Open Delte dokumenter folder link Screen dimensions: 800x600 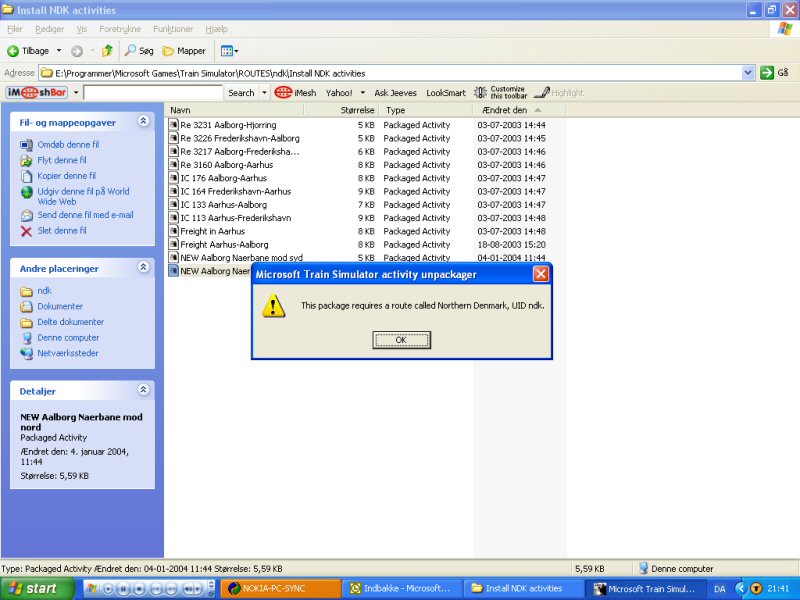[x=70, y=322]
